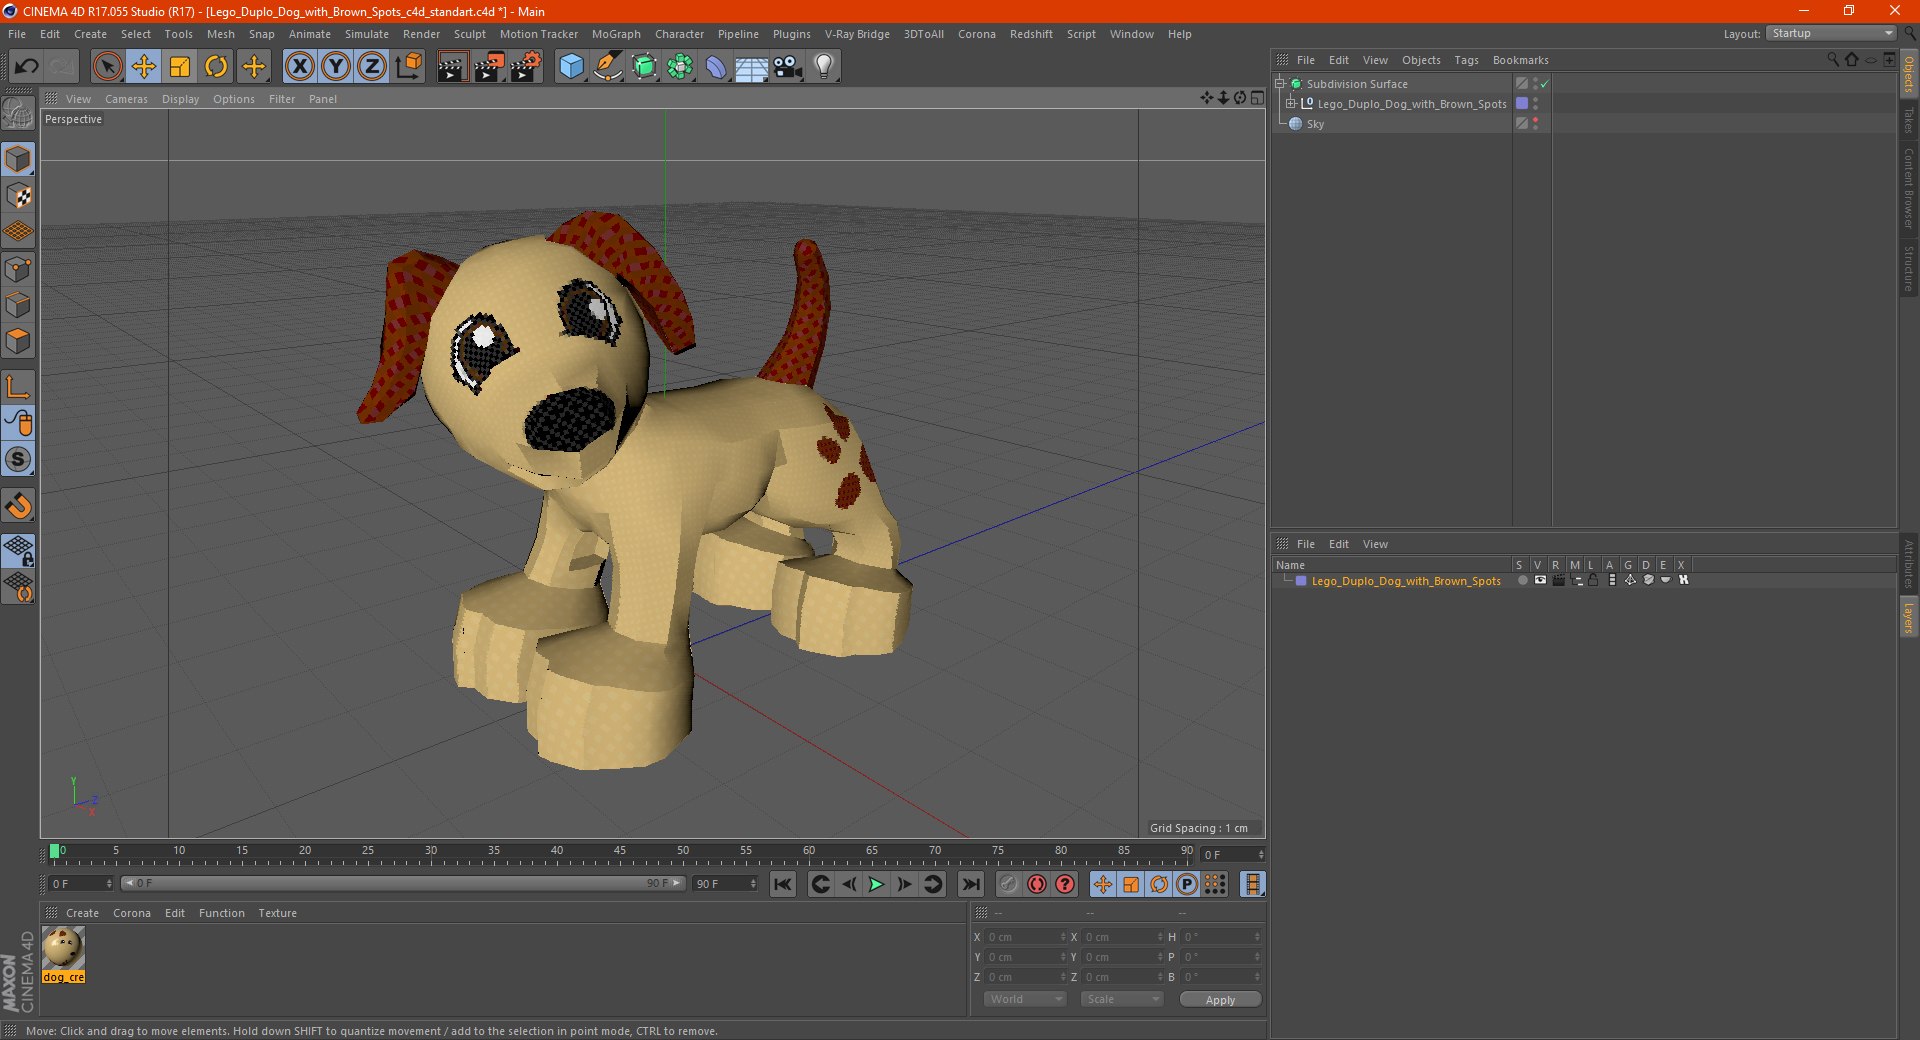Open viewport Cameras menu
1920x1040 pixels.
pos(126,99)
